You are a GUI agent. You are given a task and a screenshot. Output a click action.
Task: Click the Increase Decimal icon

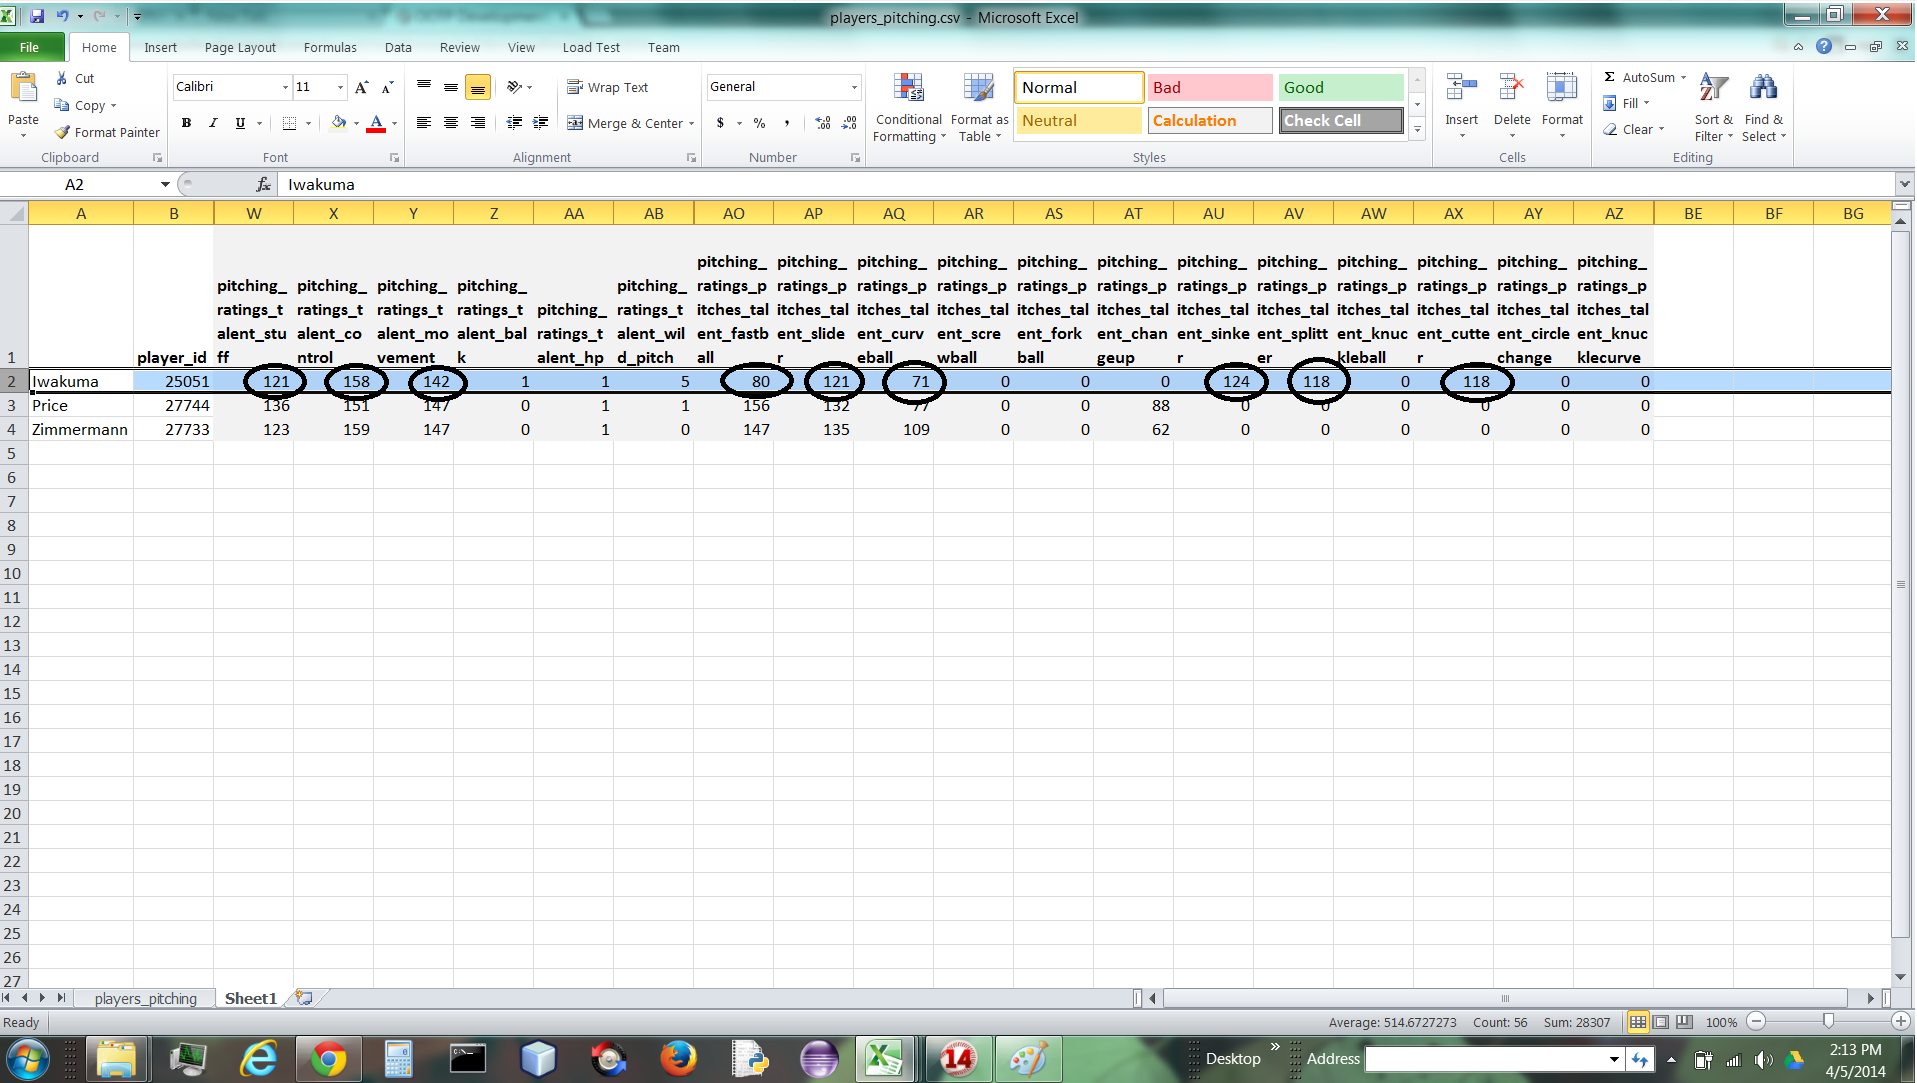(822, 123)
